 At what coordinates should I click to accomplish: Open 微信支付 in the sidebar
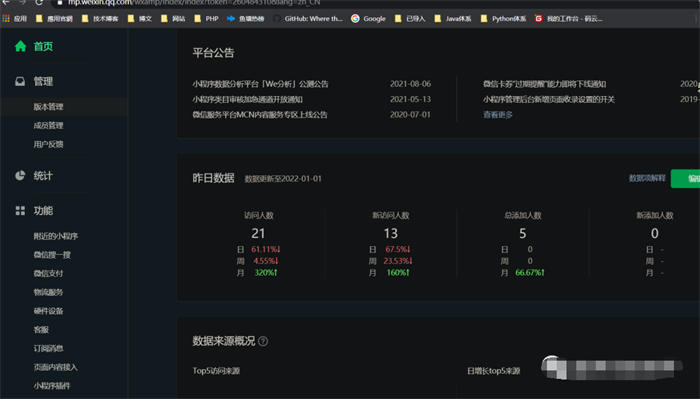tap(48, 274)
